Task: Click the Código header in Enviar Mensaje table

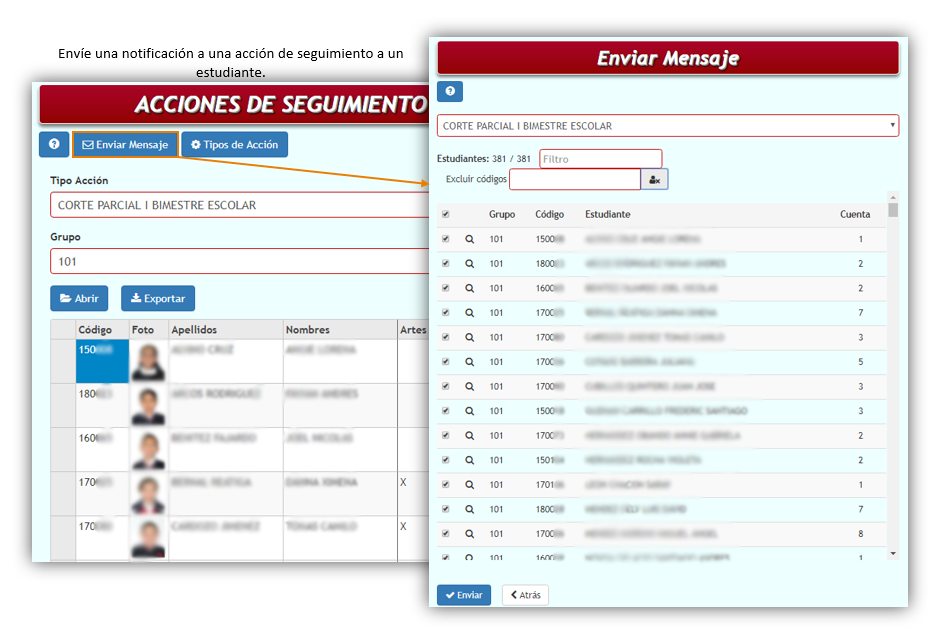Action: point(549,214)
